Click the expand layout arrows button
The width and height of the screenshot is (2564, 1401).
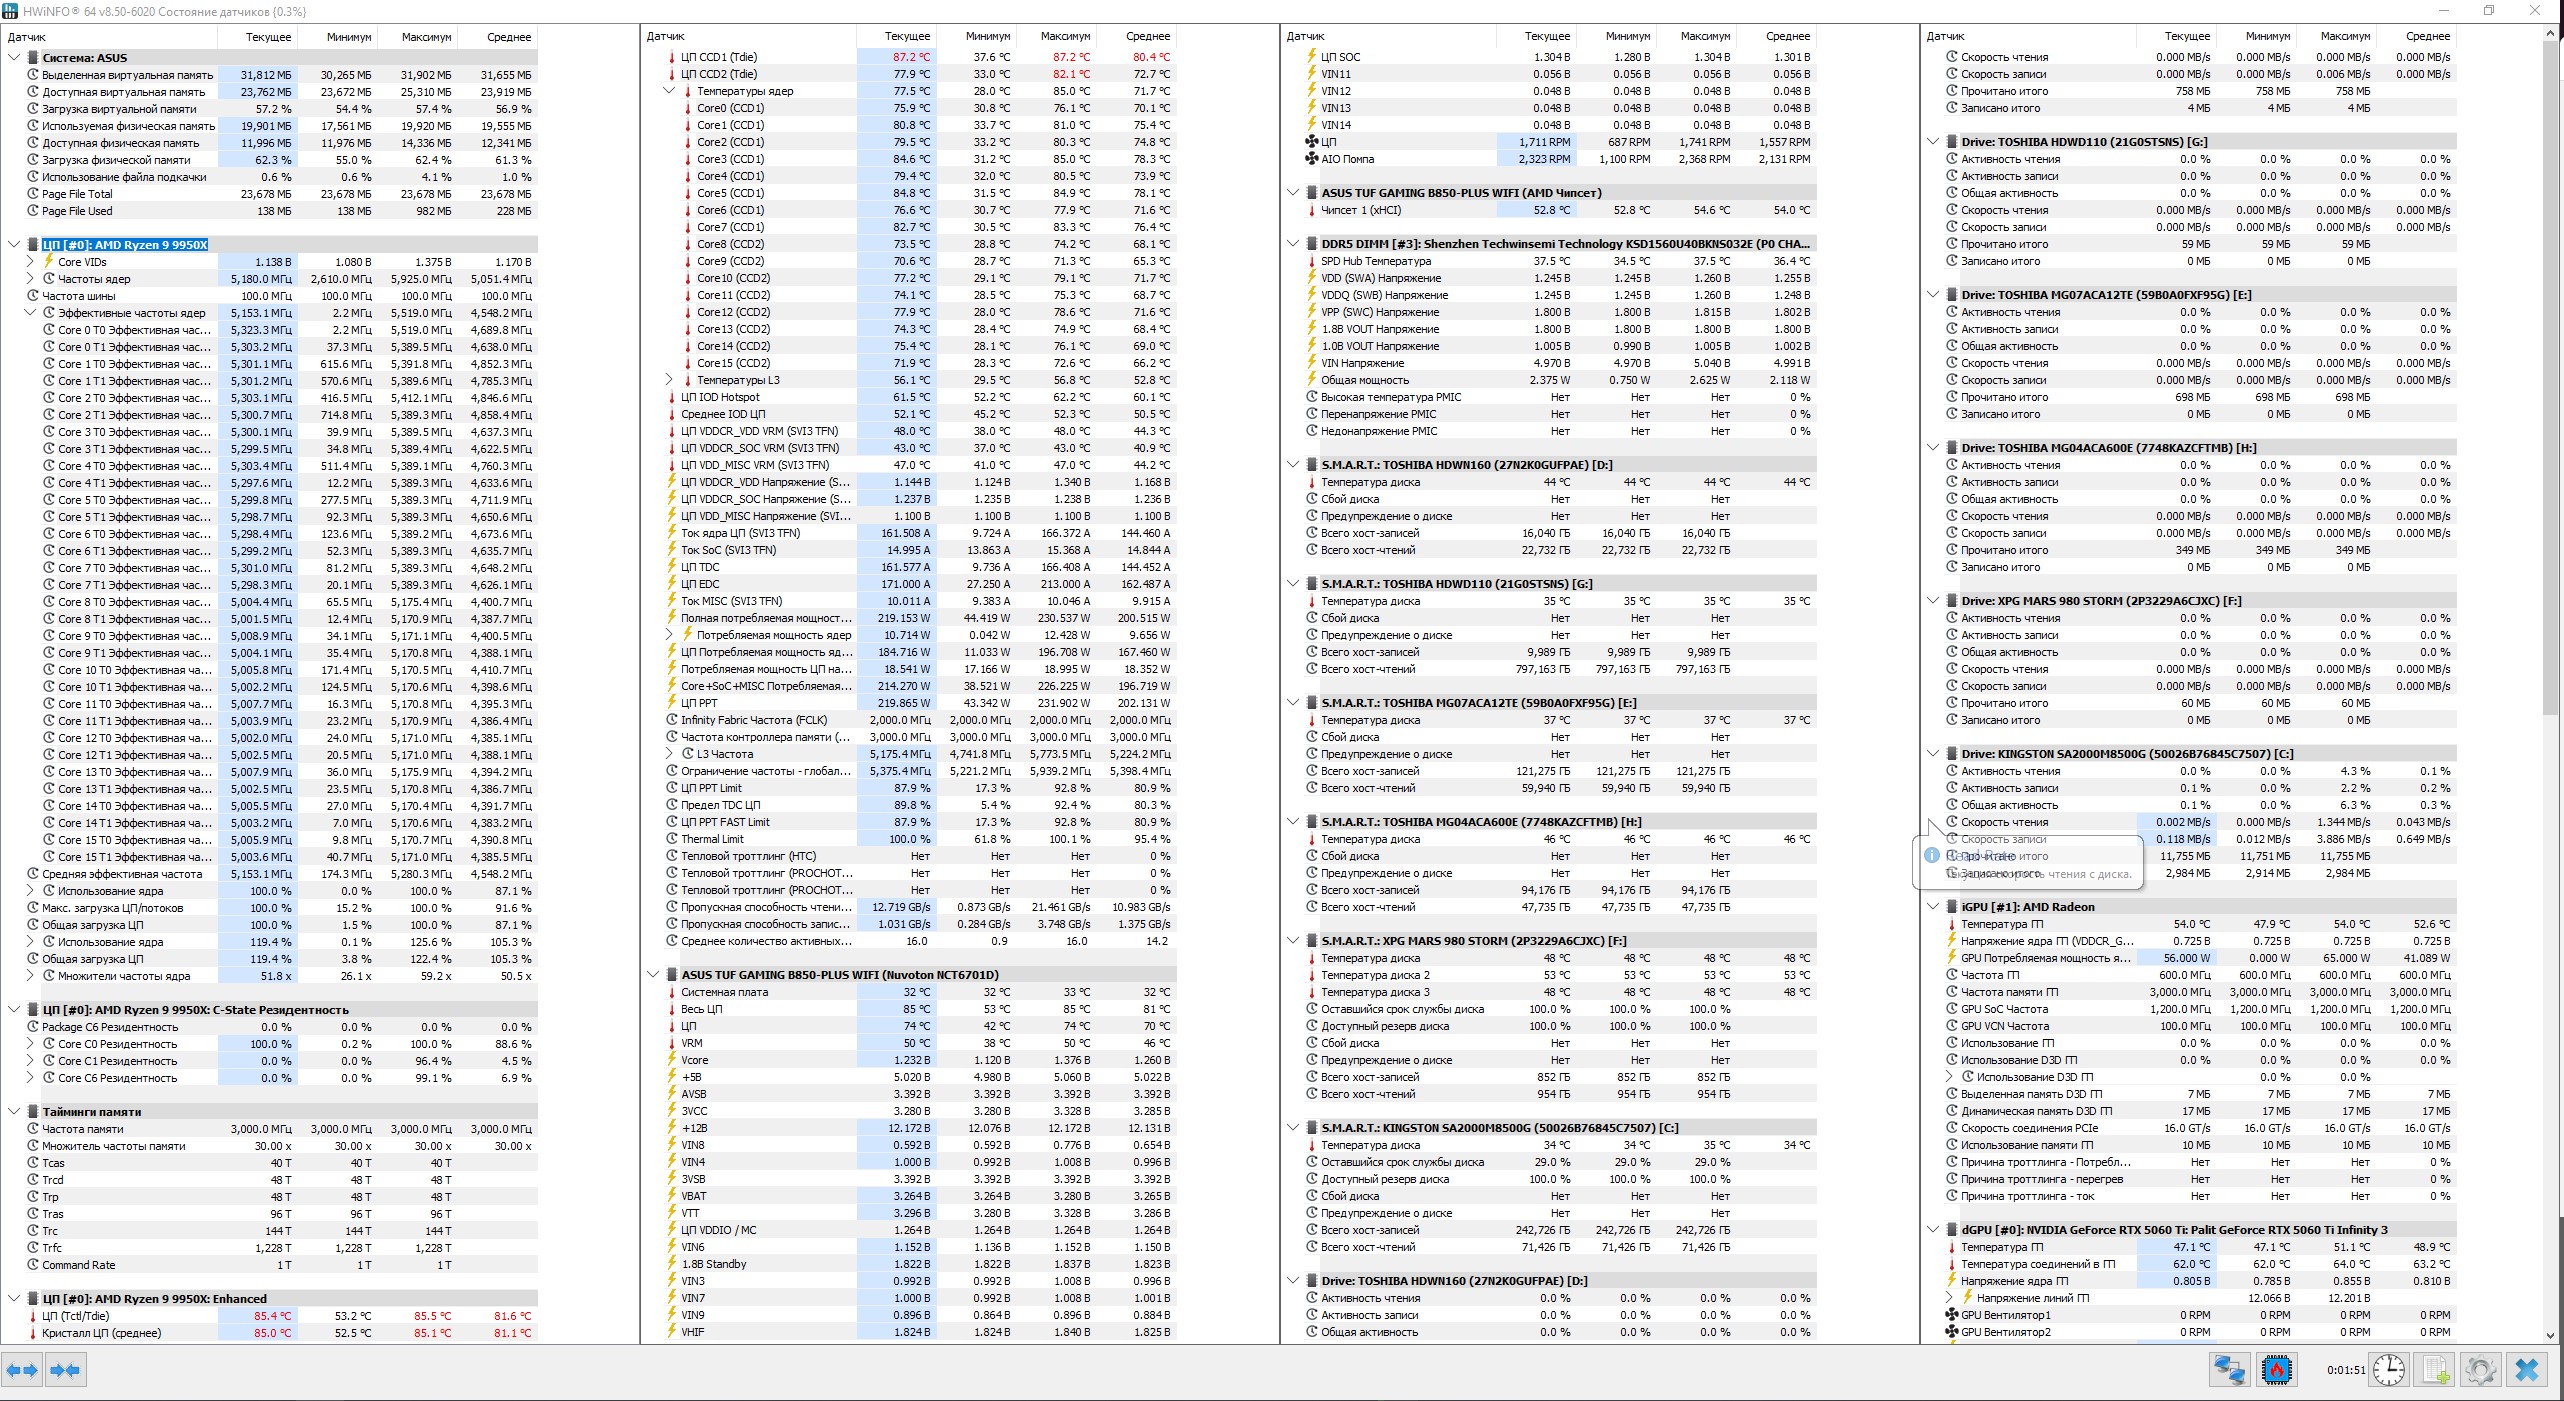point(23,1369)
